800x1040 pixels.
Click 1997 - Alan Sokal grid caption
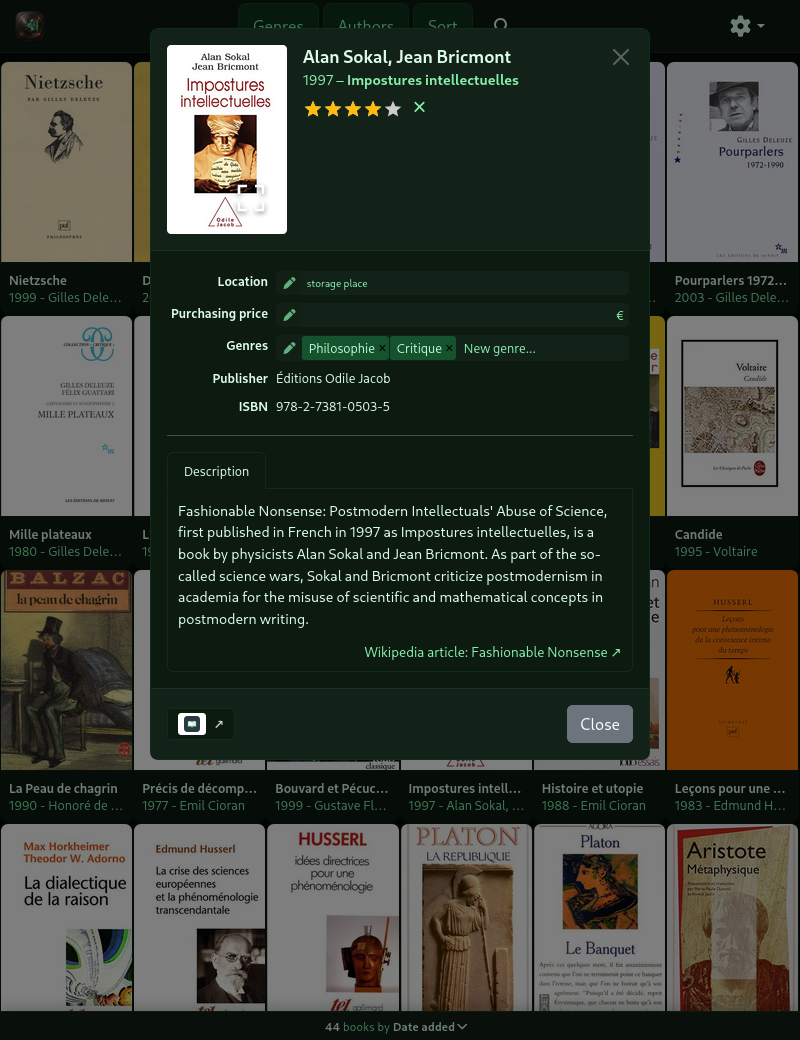pyautogui.click(x=466, y=806)
